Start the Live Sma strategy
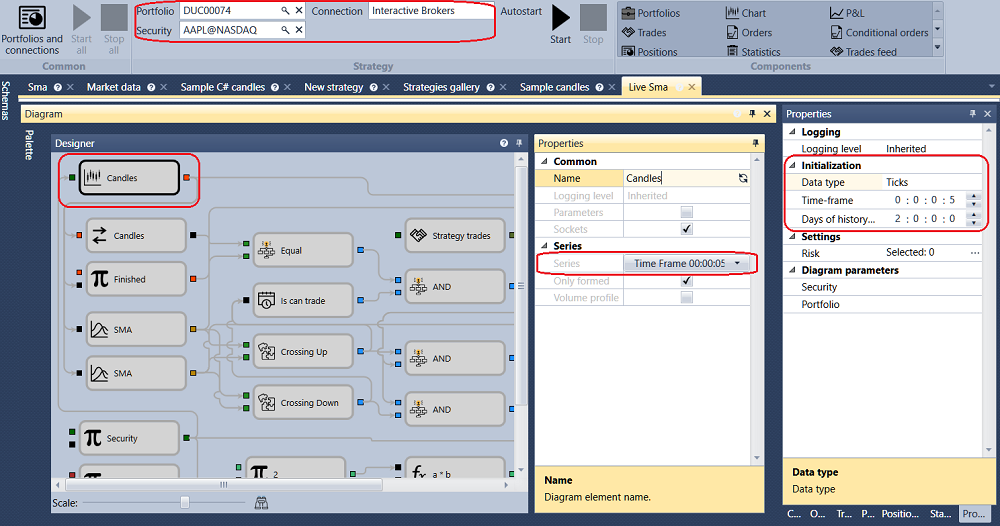 561,25
